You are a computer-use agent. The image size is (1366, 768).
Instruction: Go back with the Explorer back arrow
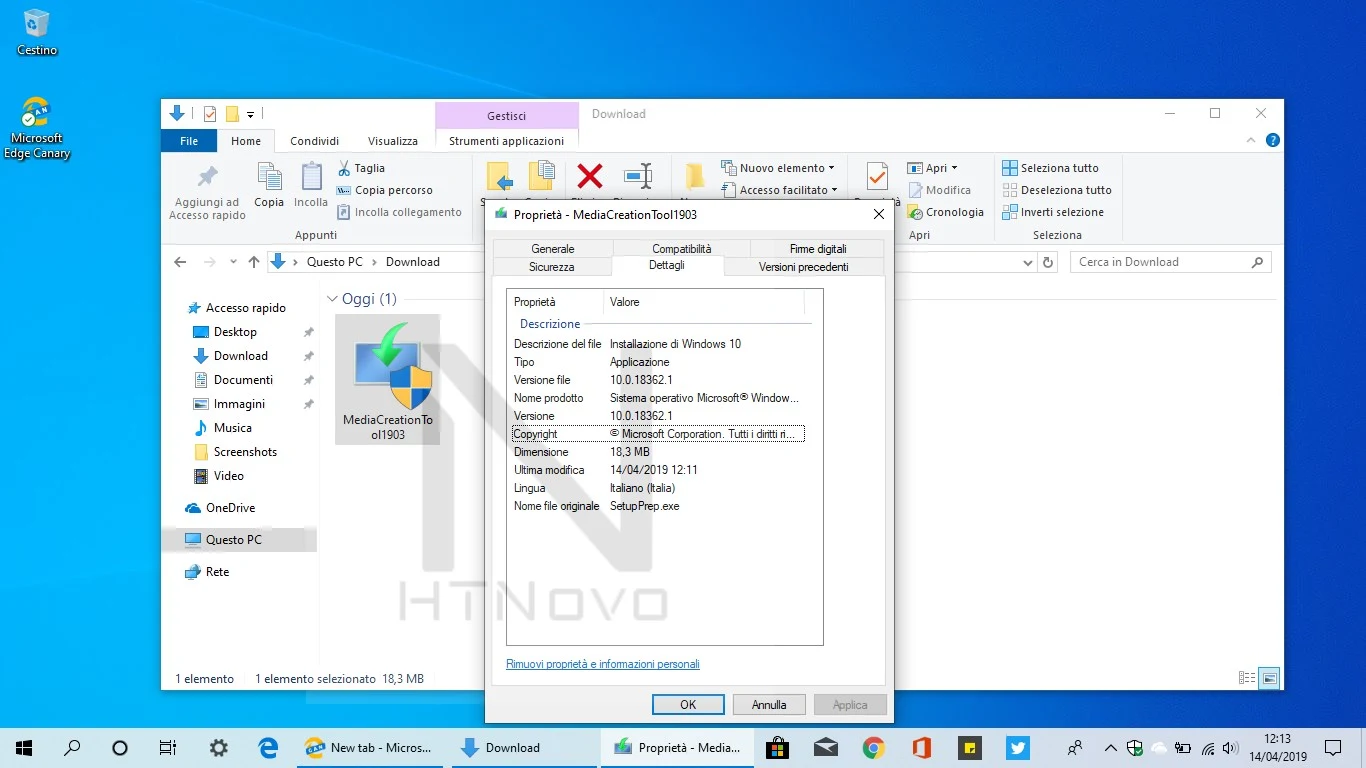(x=180, y=262)
